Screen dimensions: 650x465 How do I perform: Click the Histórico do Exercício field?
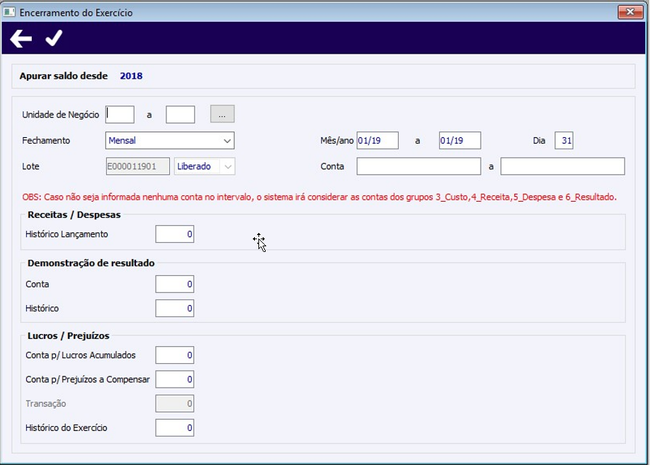pos(175,428)
